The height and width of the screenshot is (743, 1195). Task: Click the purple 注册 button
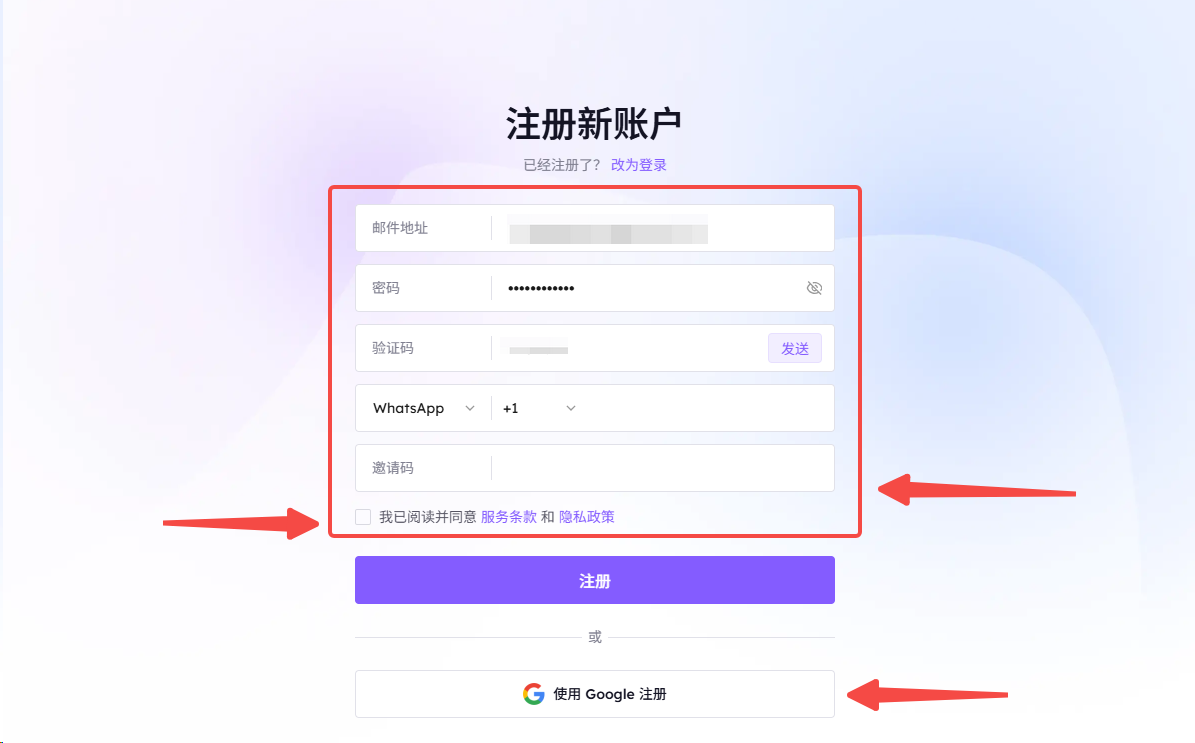pos(594,580)
